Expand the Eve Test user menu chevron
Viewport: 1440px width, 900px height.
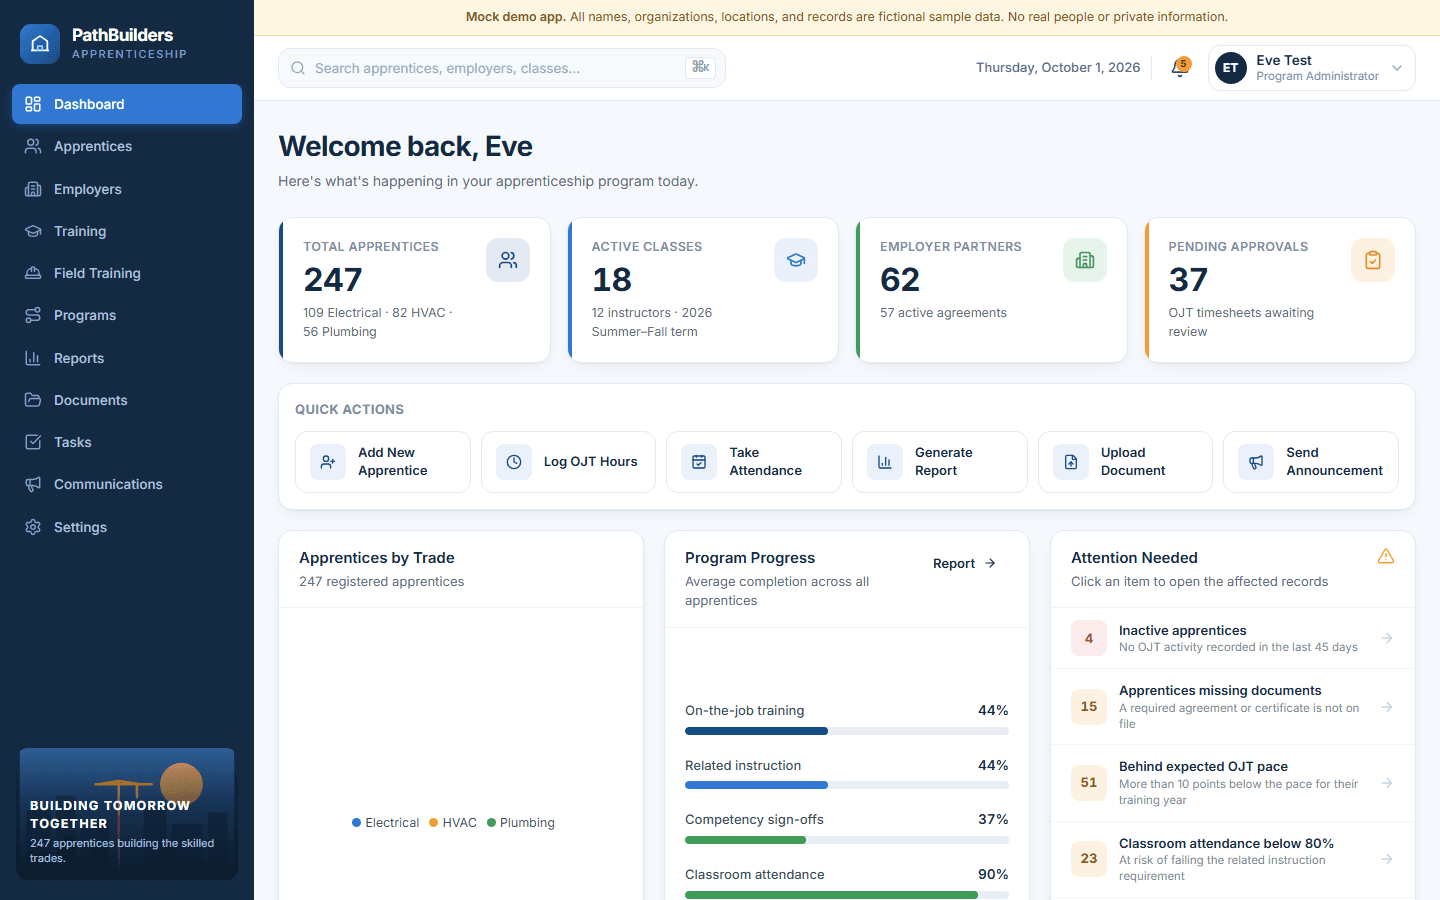pos(1397,68)
